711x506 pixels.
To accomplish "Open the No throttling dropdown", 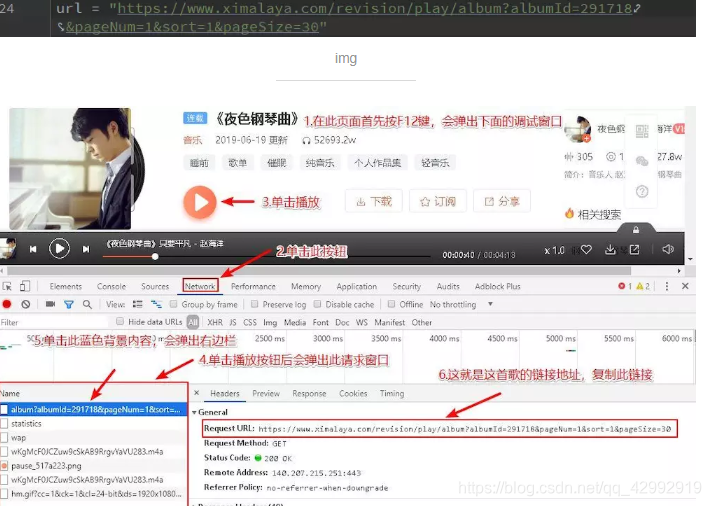I will click(461, 304).
